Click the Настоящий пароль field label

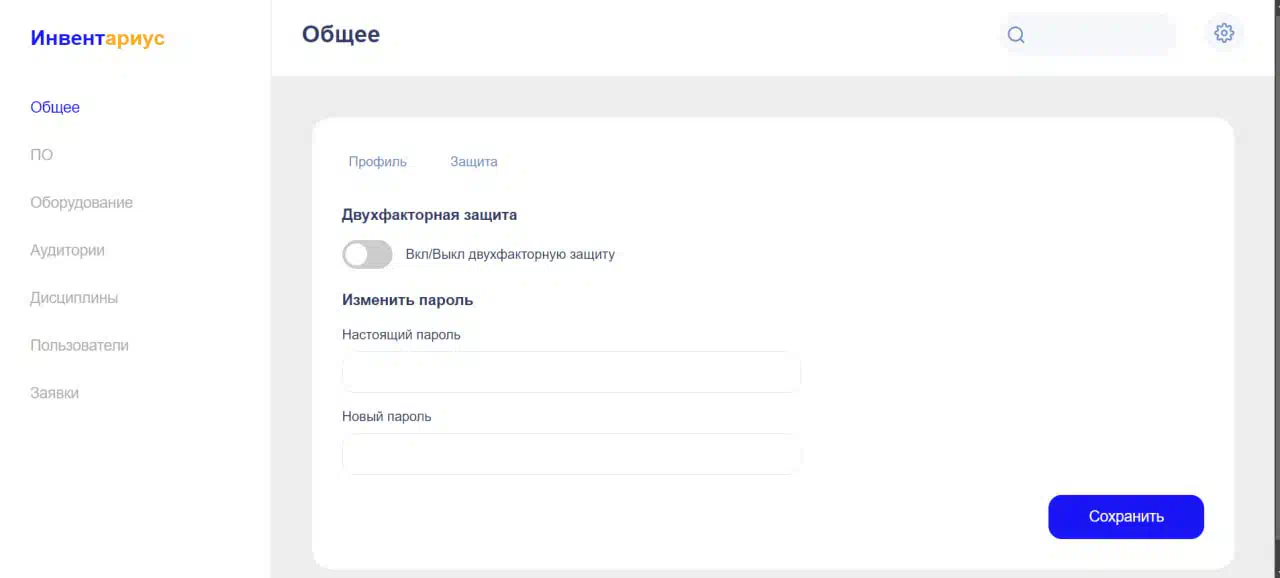[401, 335]
